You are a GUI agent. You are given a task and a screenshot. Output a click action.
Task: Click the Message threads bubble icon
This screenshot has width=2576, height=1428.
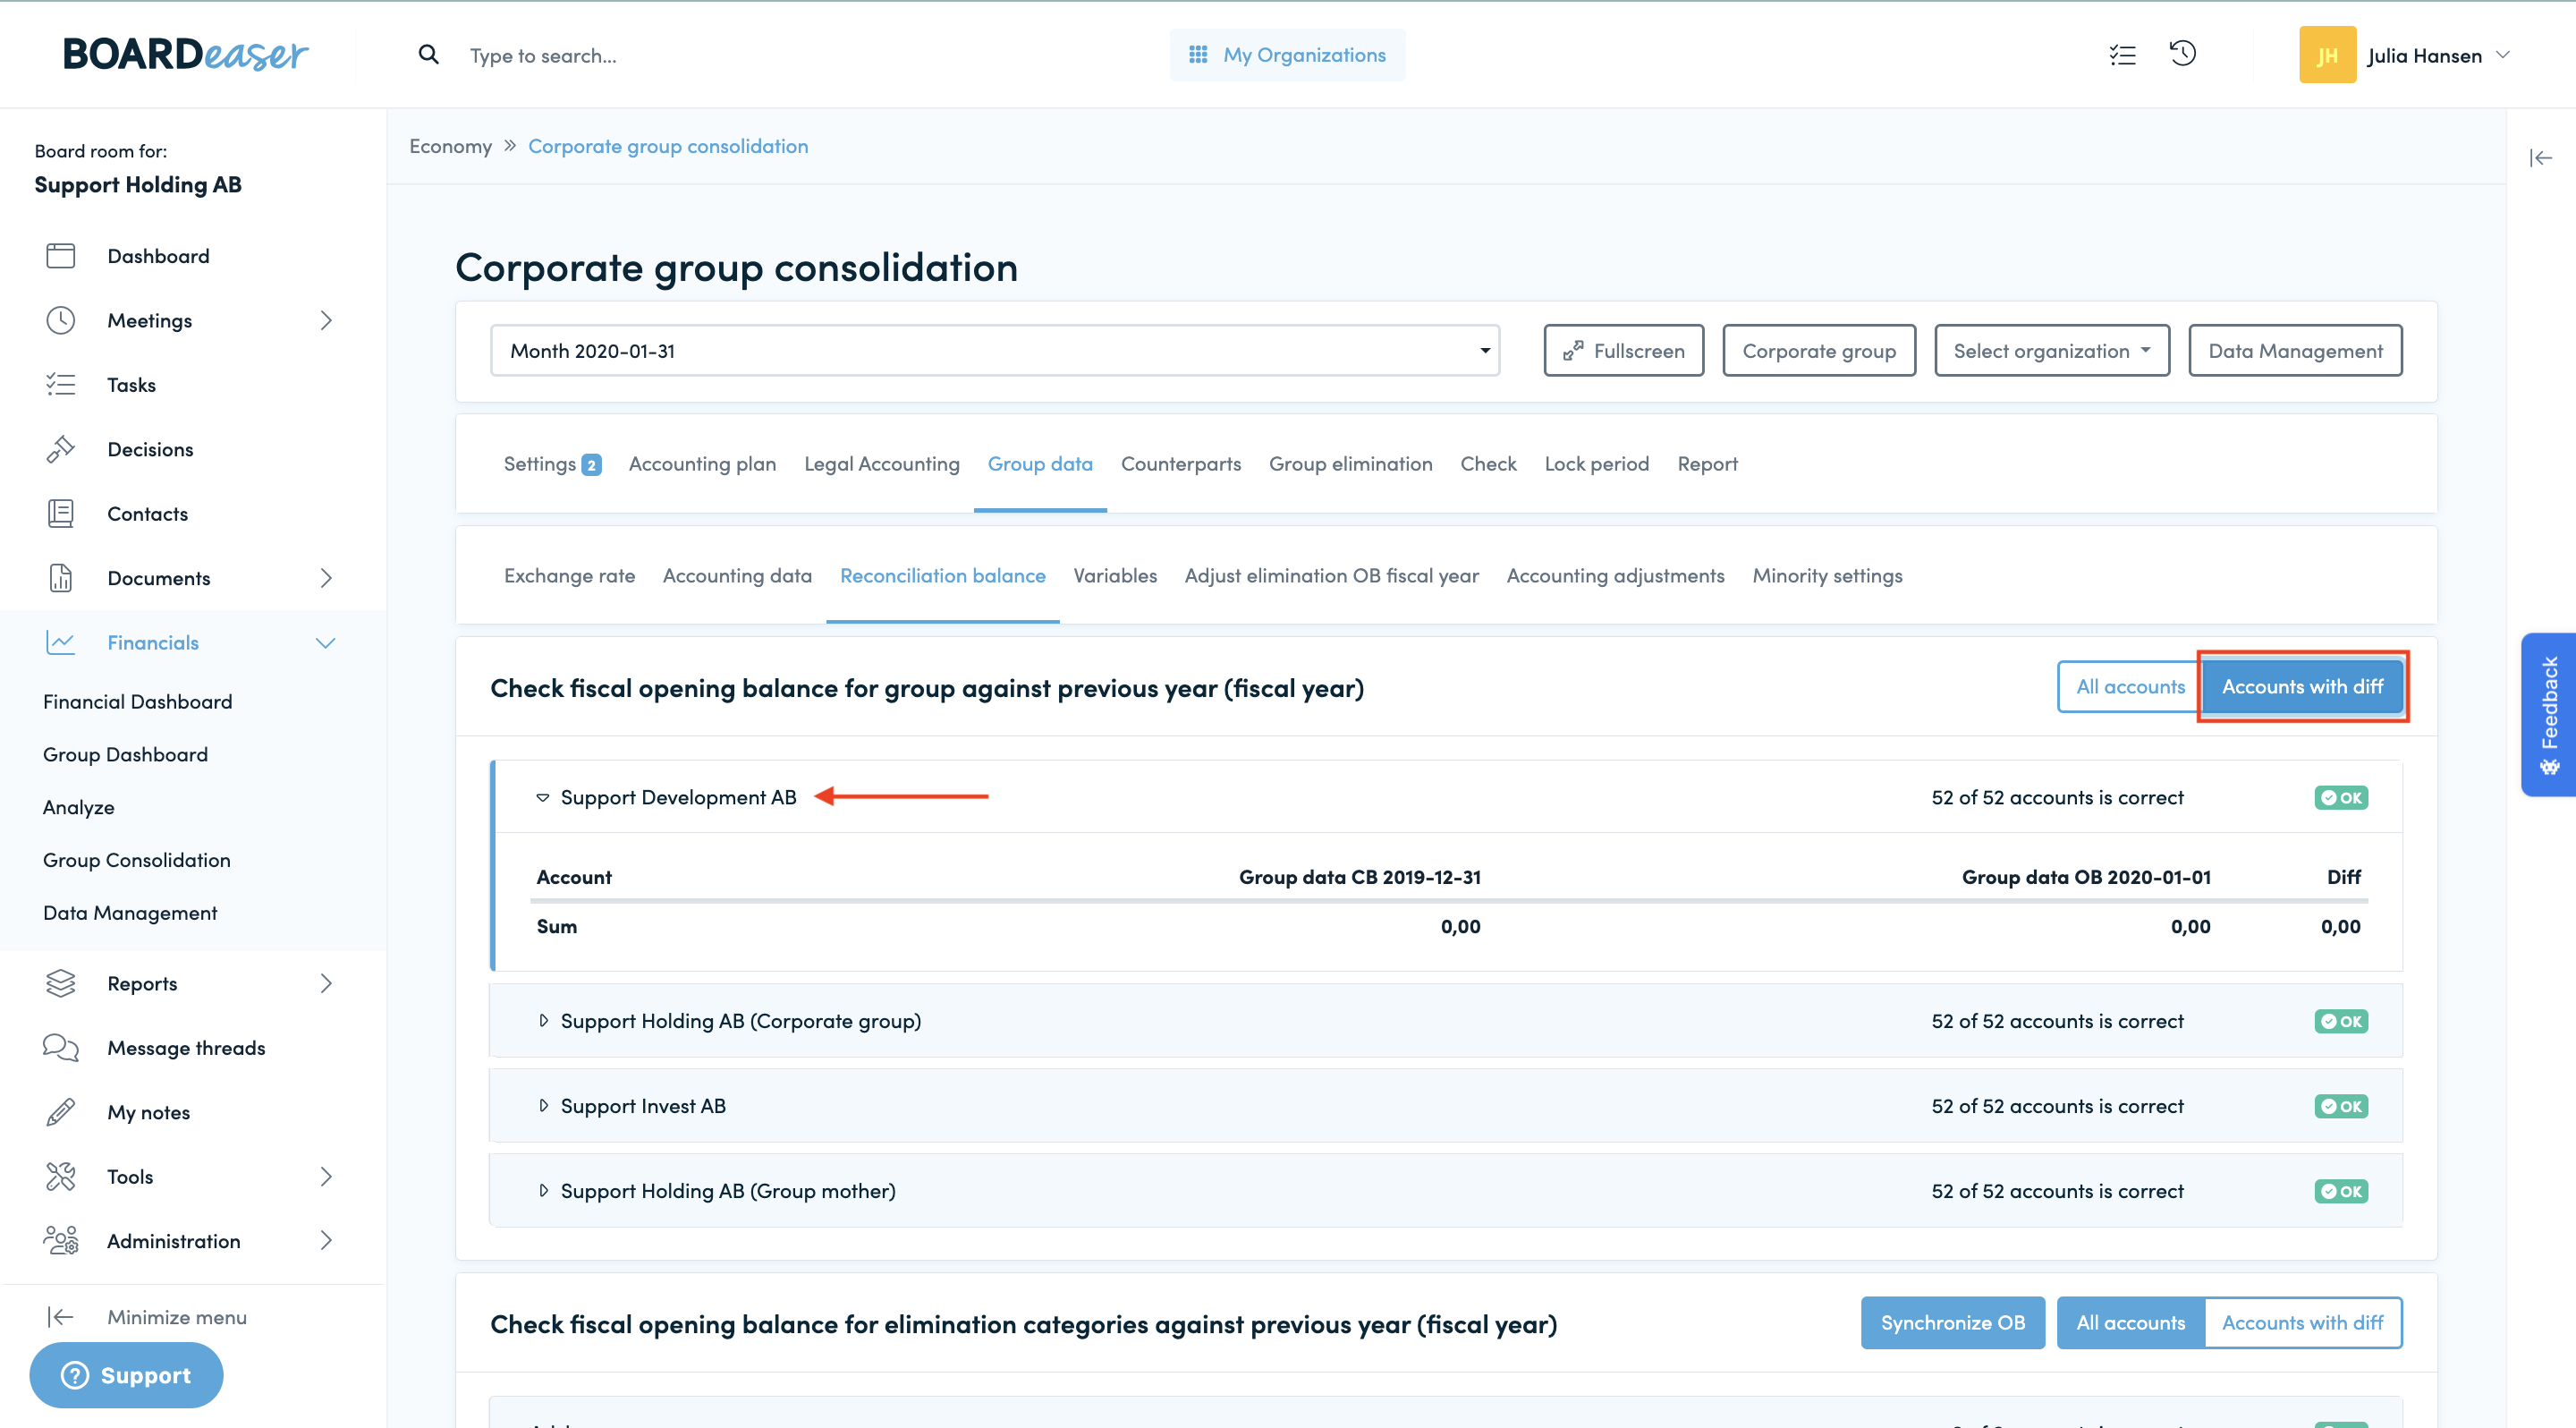pyautogui.click(x=61, y=1048)
